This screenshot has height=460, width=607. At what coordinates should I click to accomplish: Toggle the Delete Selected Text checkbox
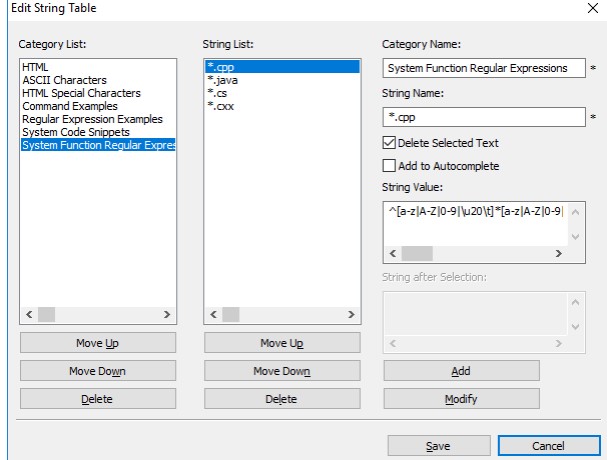(x=390, y=143)
